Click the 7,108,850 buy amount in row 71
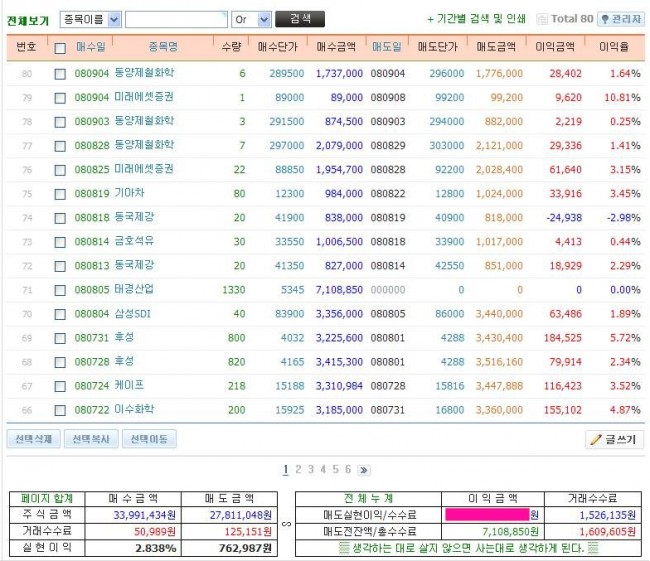This screenshot has height=561, width=650. pos(339,290)
